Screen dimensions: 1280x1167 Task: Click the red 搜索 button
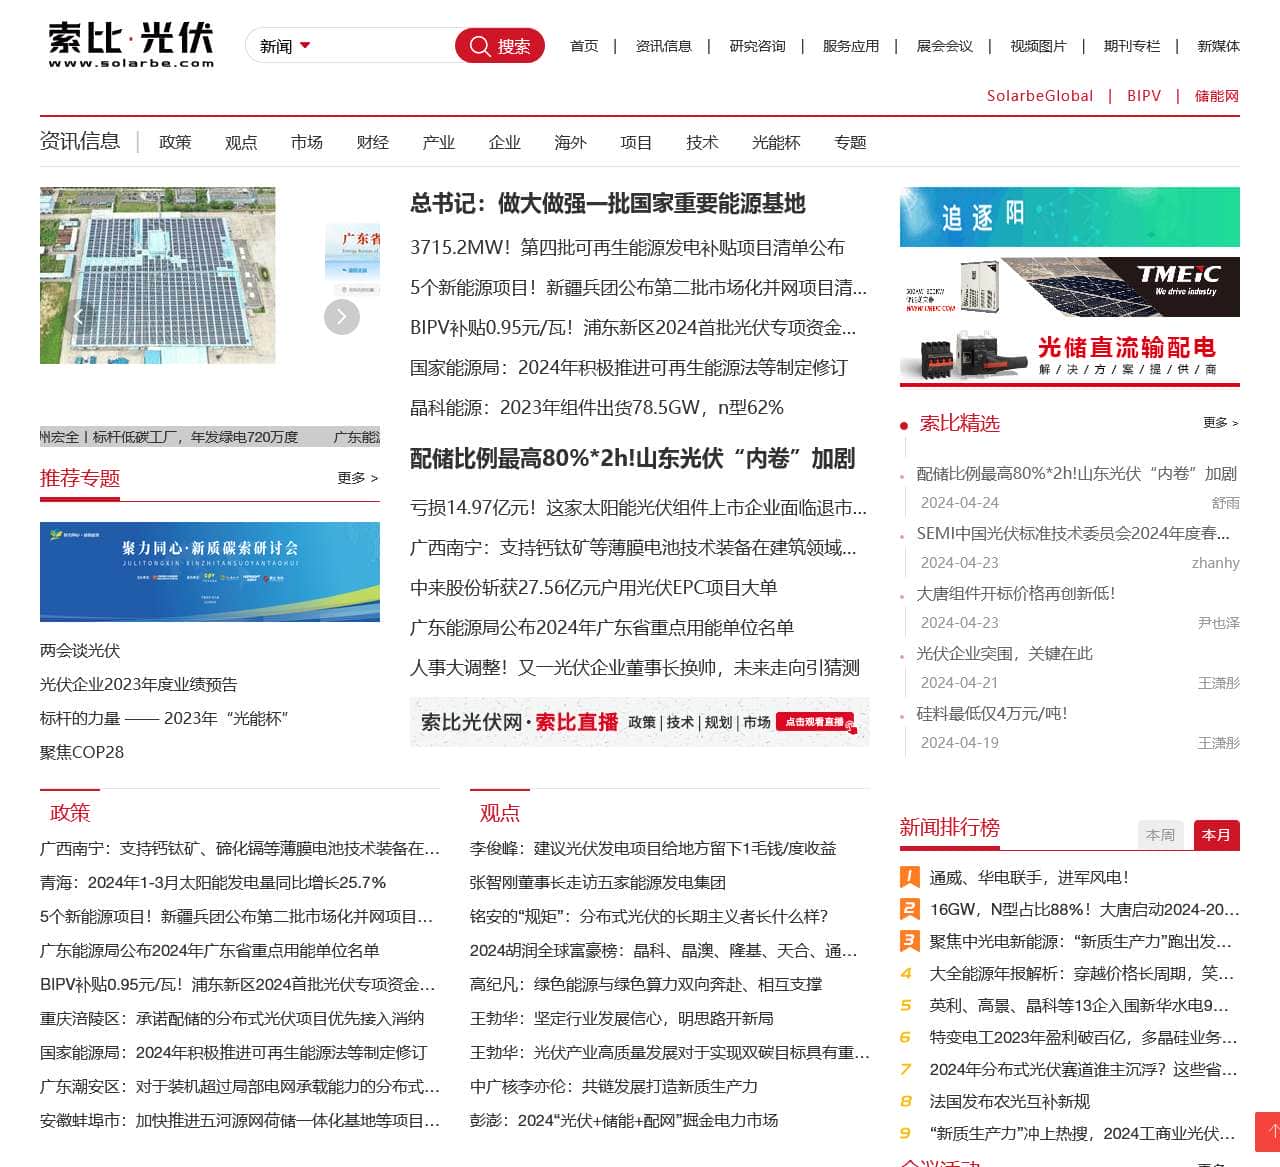pos(500,46)
